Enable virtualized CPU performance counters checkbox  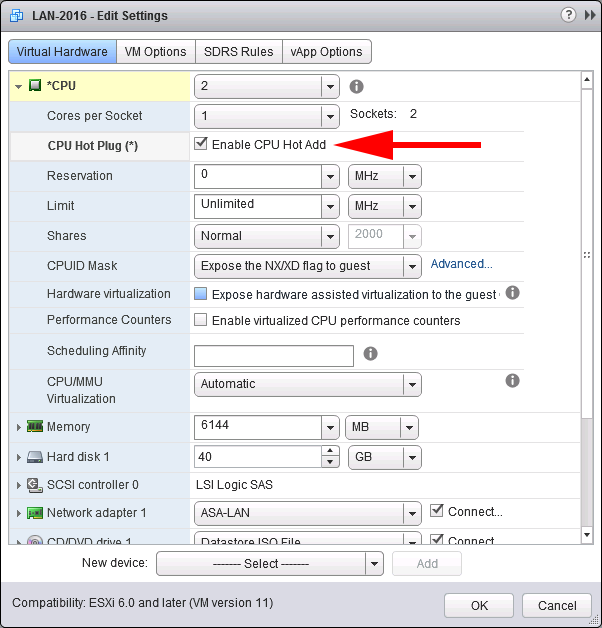(x=200, y=320)
